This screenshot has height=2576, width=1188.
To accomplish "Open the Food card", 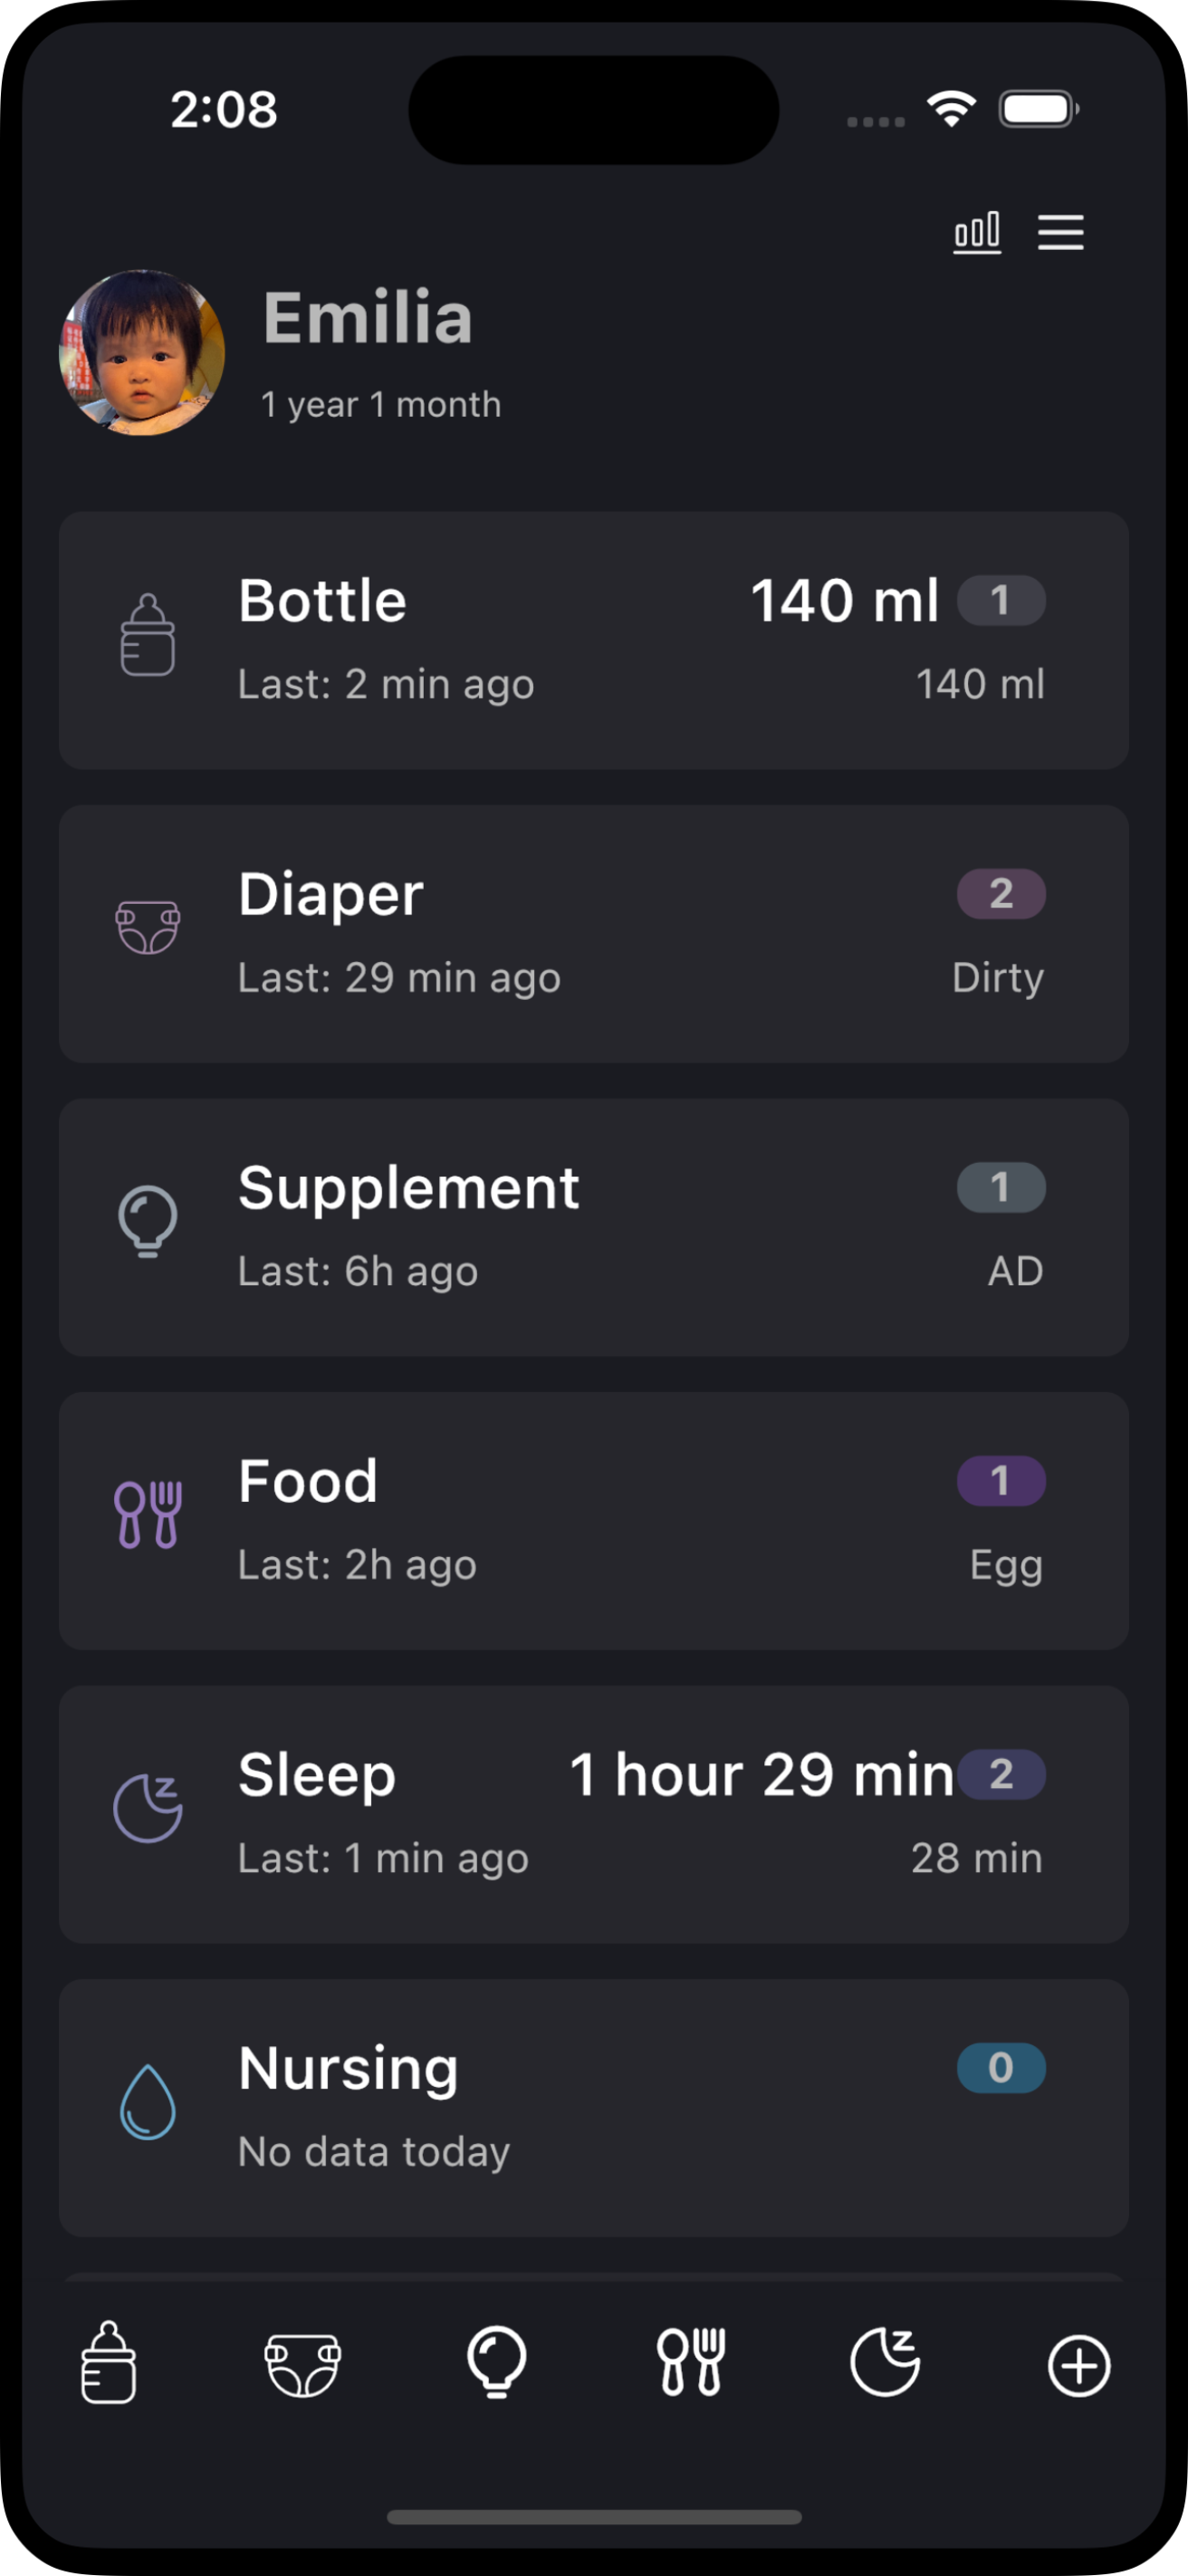I will (x=594, y=1520).
